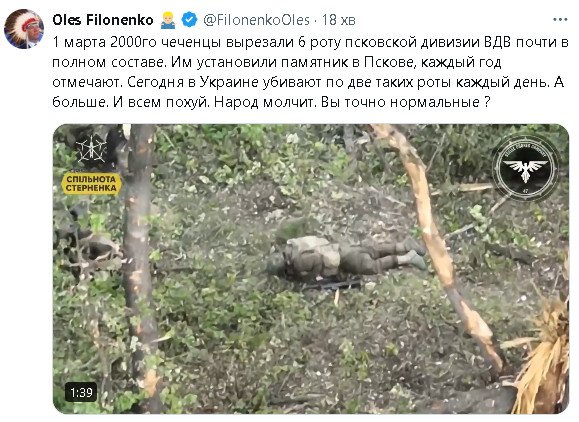579x422 pixels.
Task: Play the embedded video at its center
Action: point(311,269)
